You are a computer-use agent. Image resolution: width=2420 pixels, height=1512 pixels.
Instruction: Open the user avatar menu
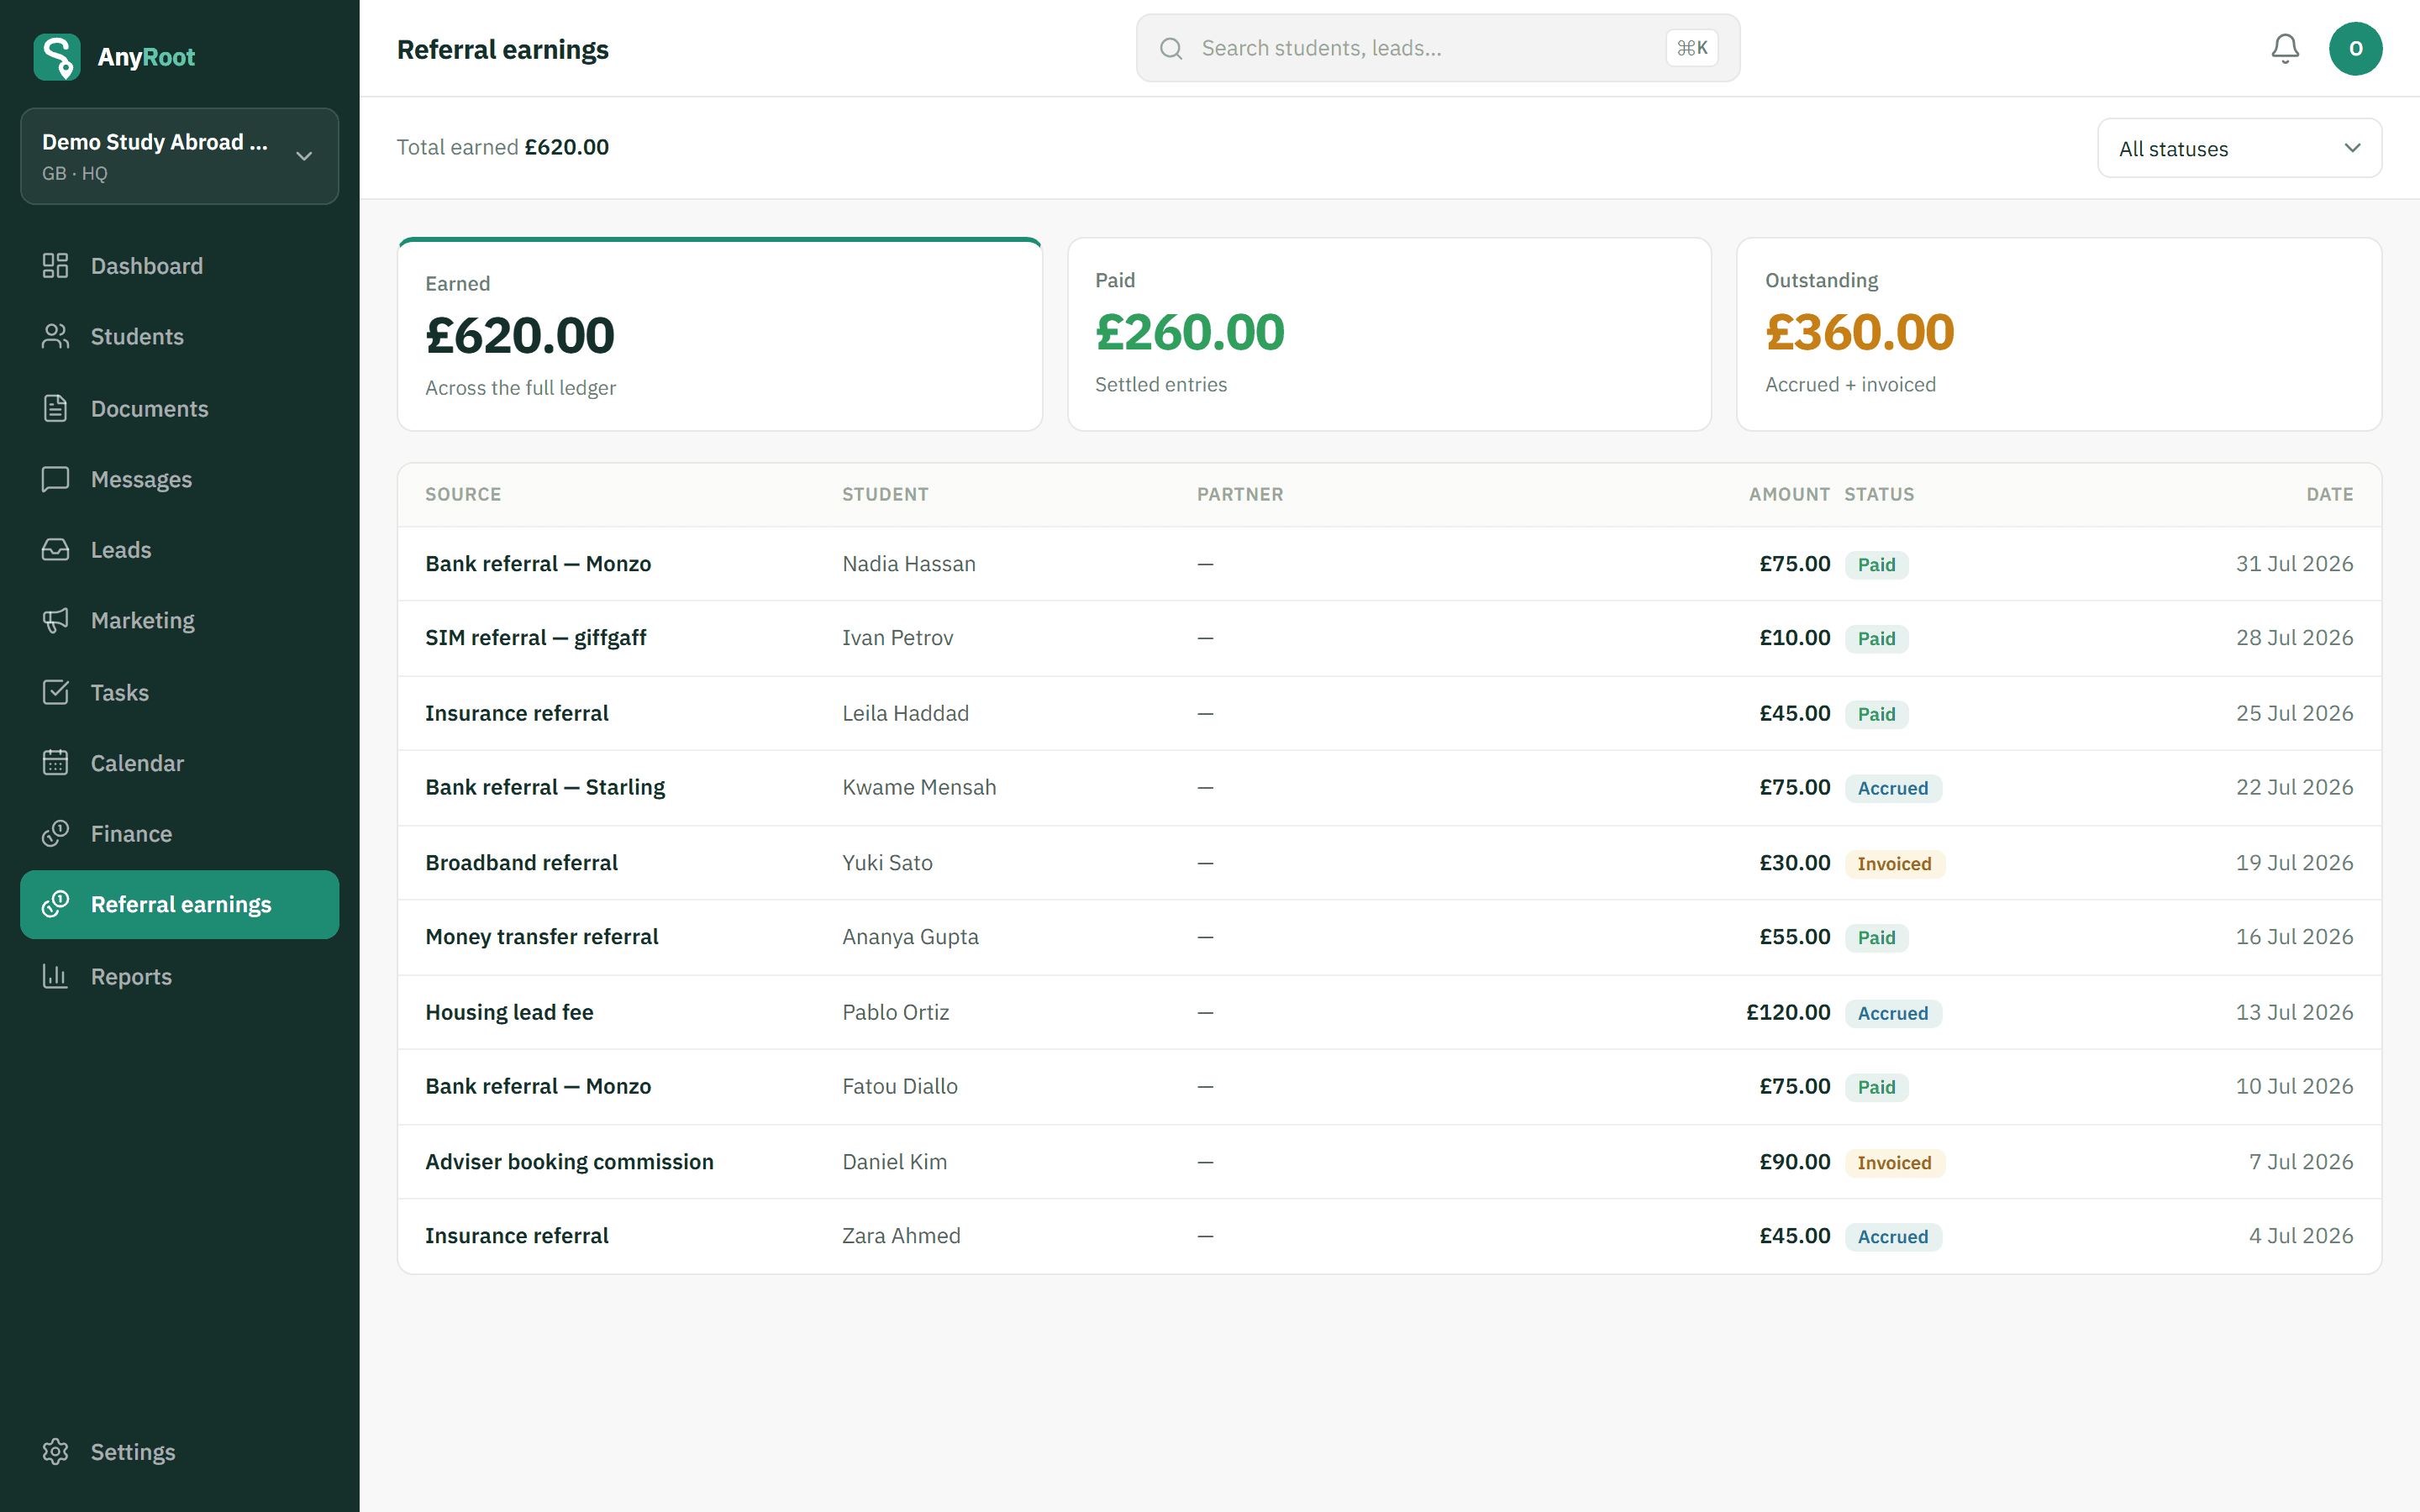[x=2355, y=48]
